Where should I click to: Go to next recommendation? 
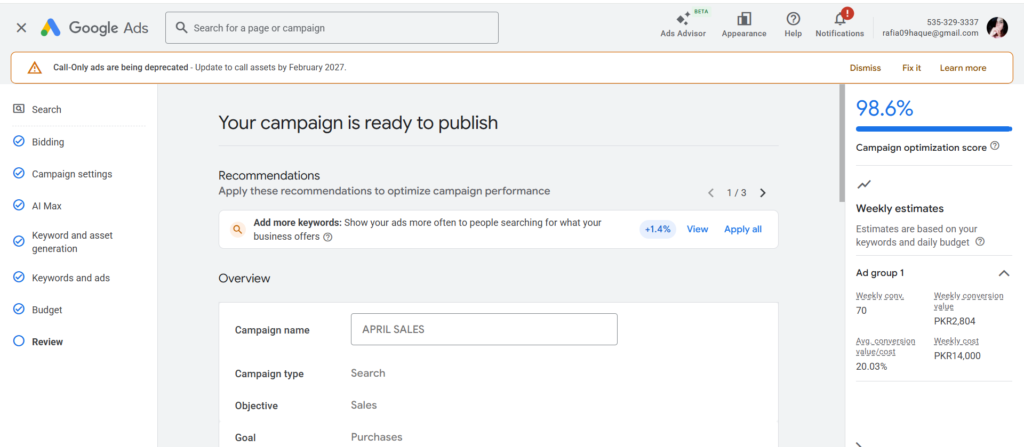[x=763, y=193]
